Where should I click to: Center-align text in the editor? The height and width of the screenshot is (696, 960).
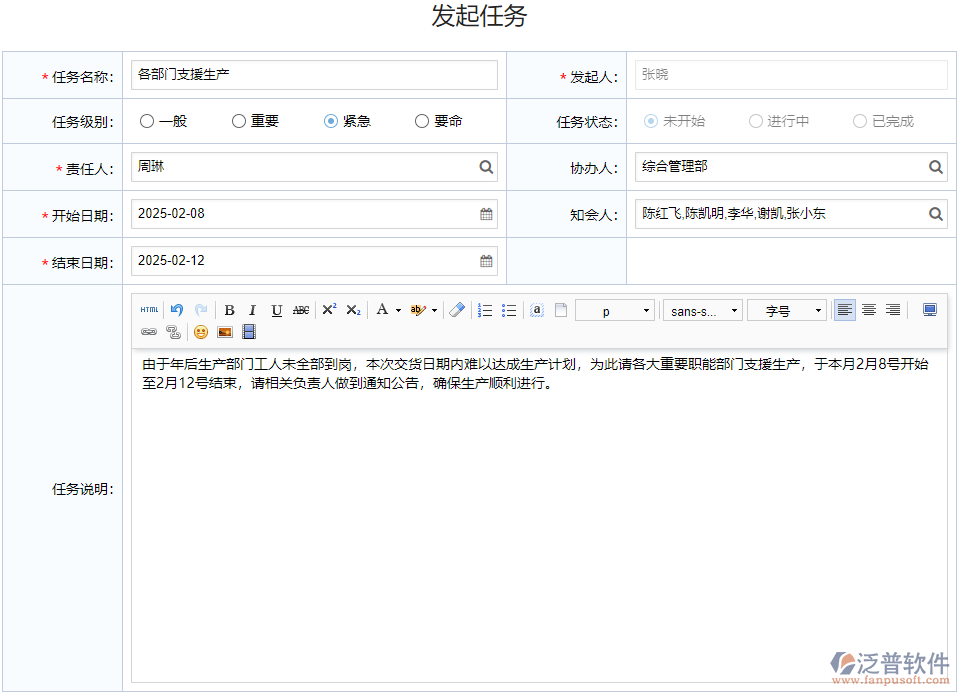click(869, 310)
